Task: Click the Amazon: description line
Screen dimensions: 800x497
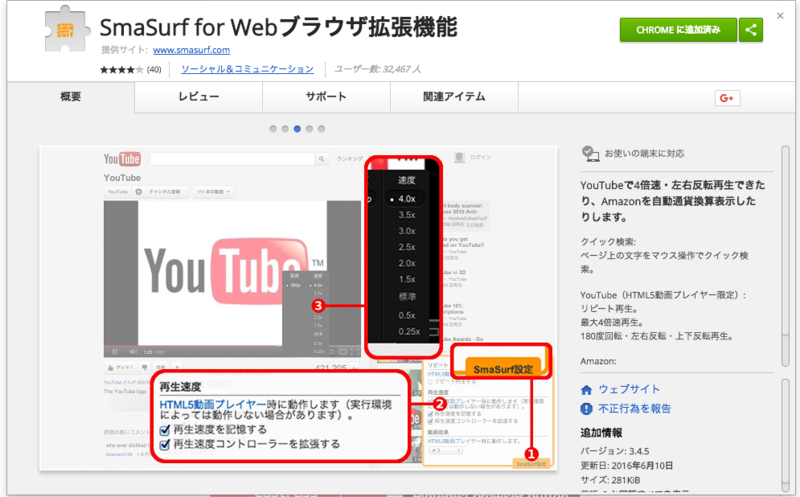Action: tap(598, 361)
